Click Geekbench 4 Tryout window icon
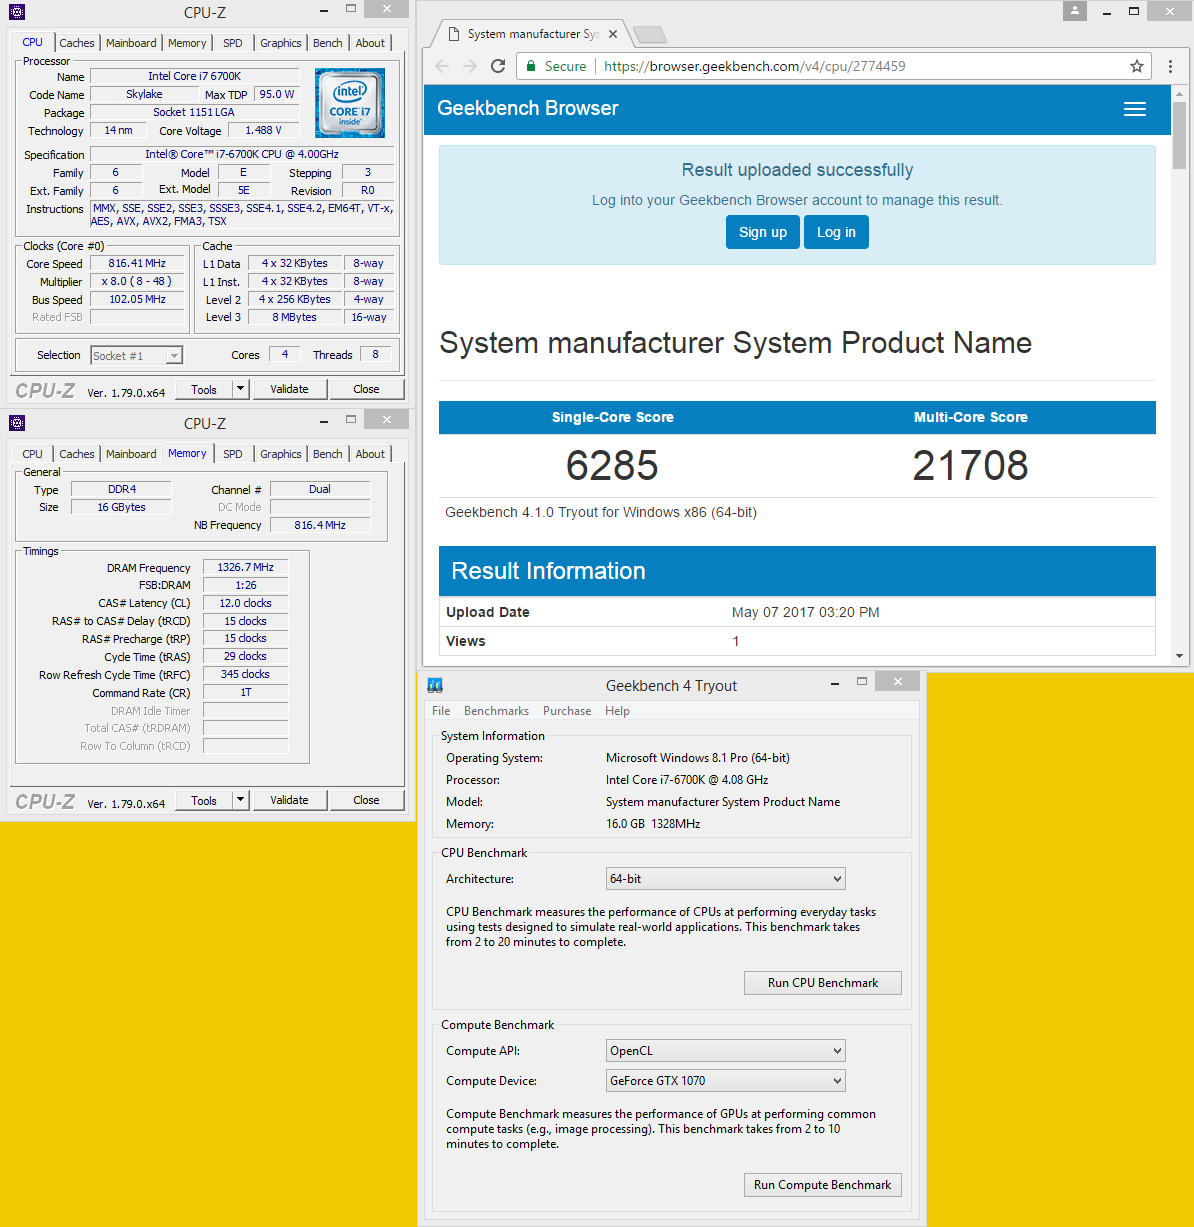 tap(435, 685)
